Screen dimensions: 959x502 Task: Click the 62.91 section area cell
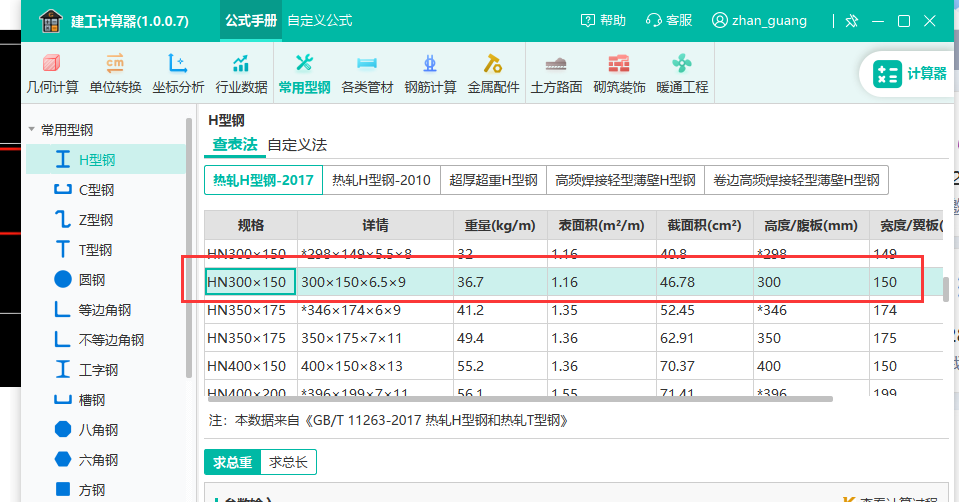coord(705,338)
